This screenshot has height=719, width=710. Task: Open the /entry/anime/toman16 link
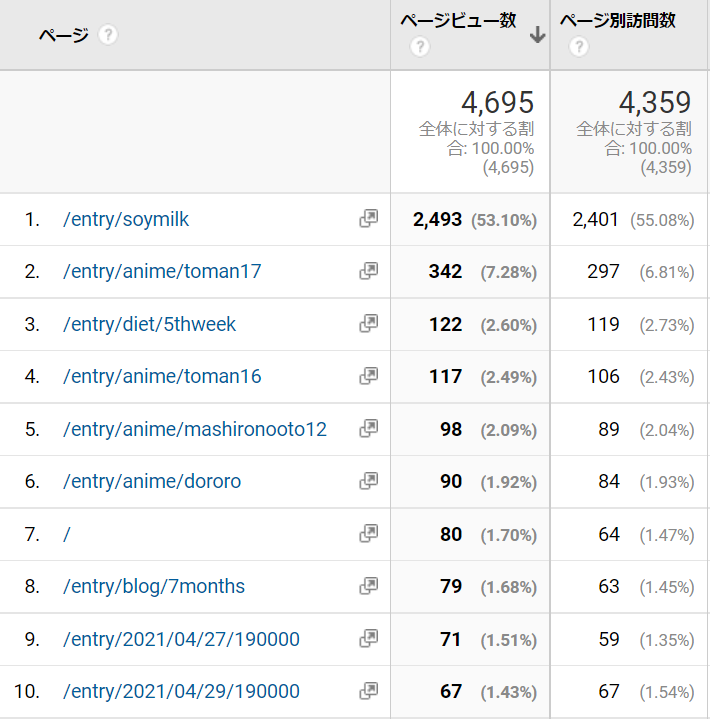[x=162, y=376]
